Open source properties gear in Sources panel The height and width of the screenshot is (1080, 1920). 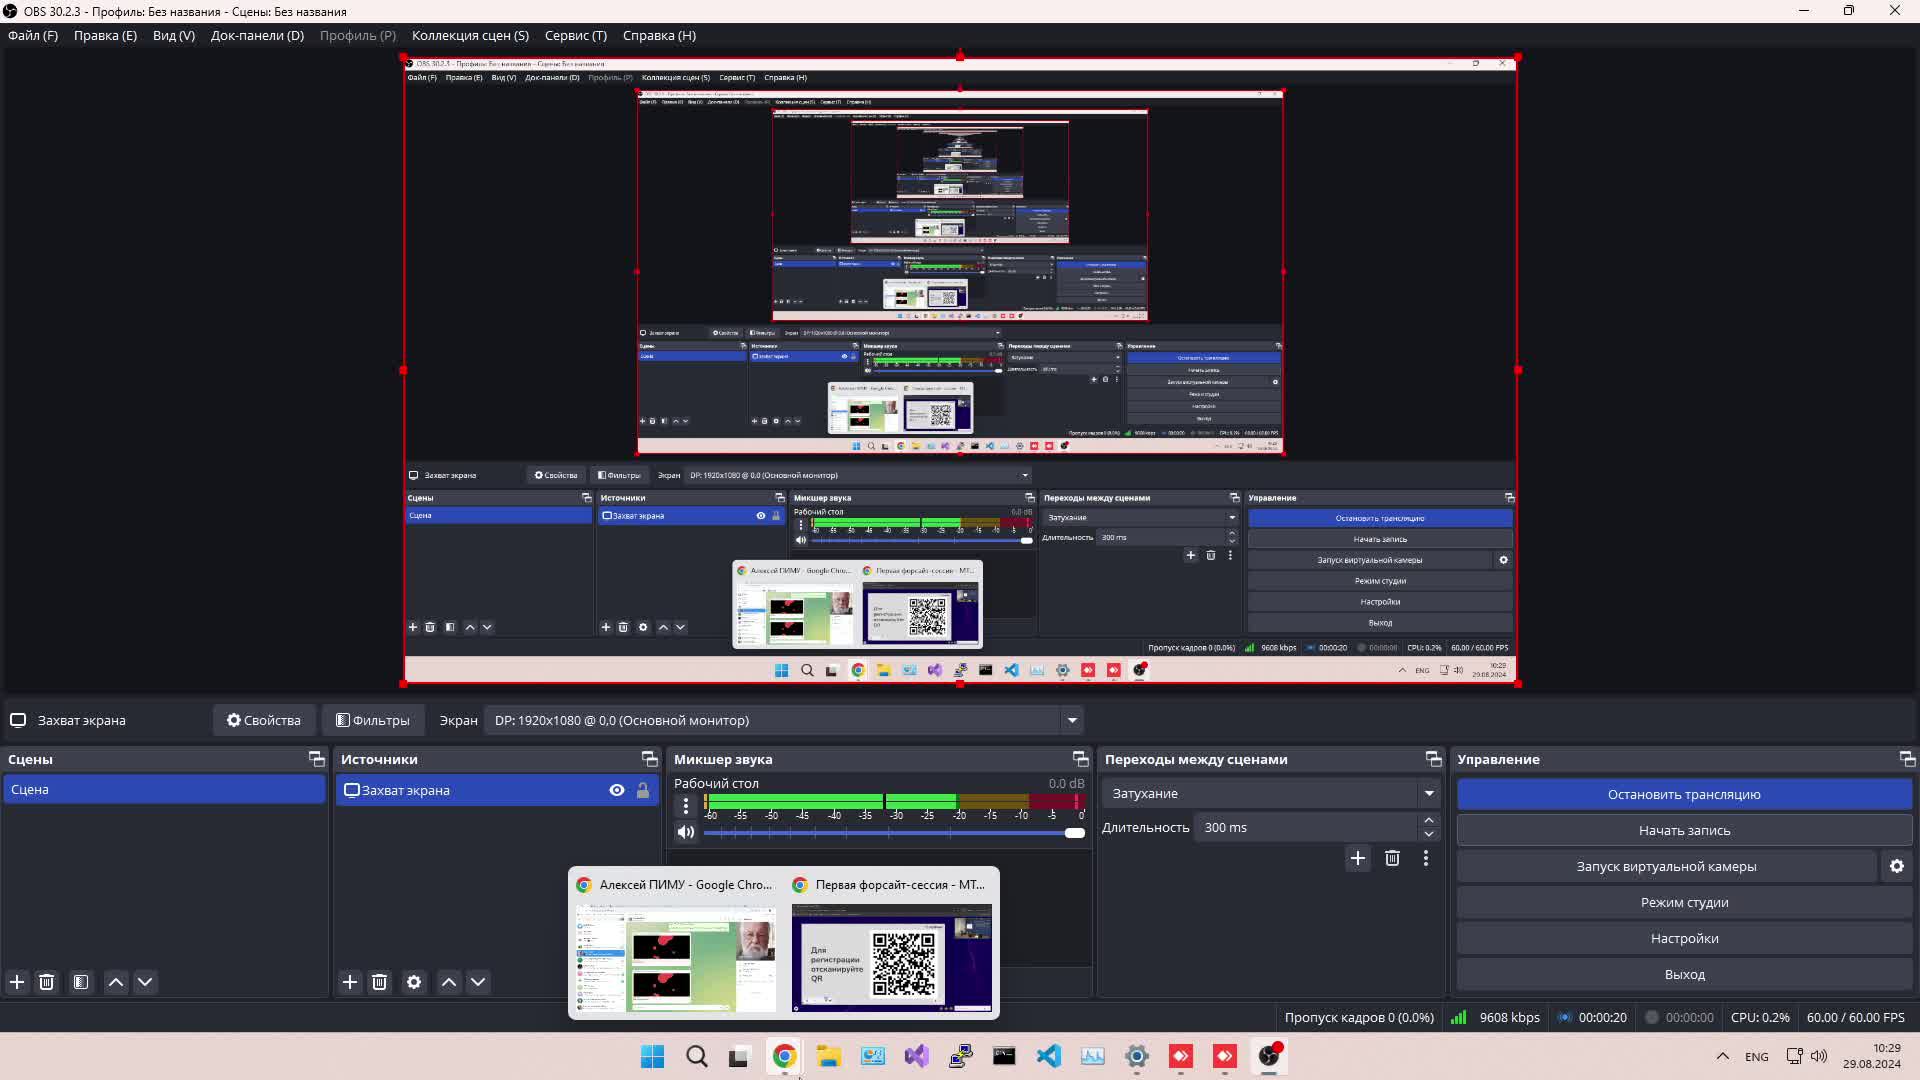coord(414,982)
